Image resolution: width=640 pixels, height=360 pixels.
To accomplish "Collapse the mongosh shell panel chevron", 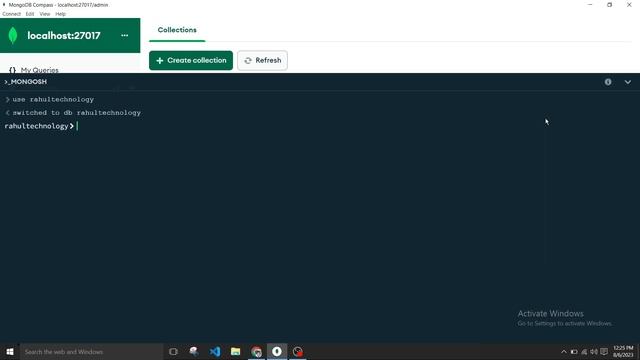I will tap(627, 82).
